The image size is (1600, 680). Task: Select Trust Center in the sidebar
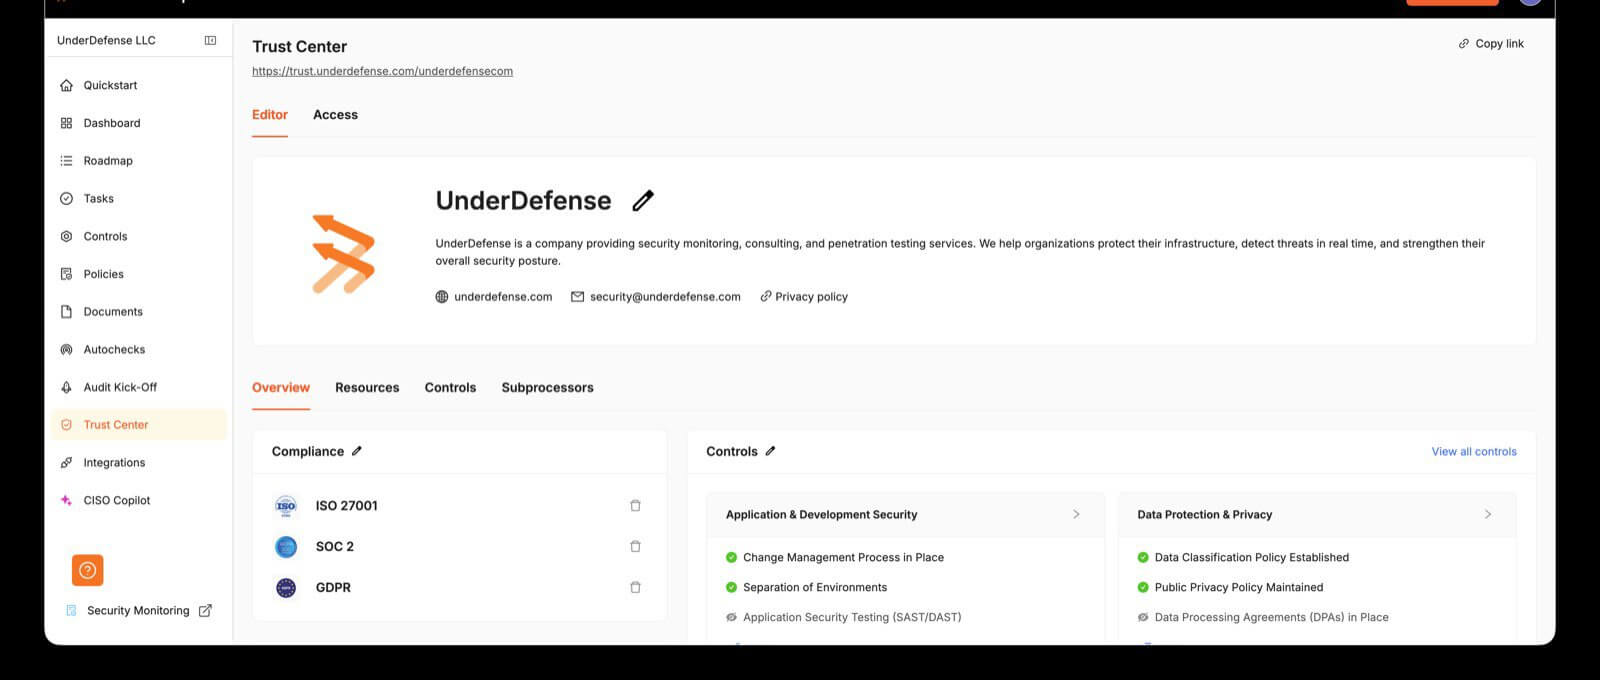click(140, 425)
